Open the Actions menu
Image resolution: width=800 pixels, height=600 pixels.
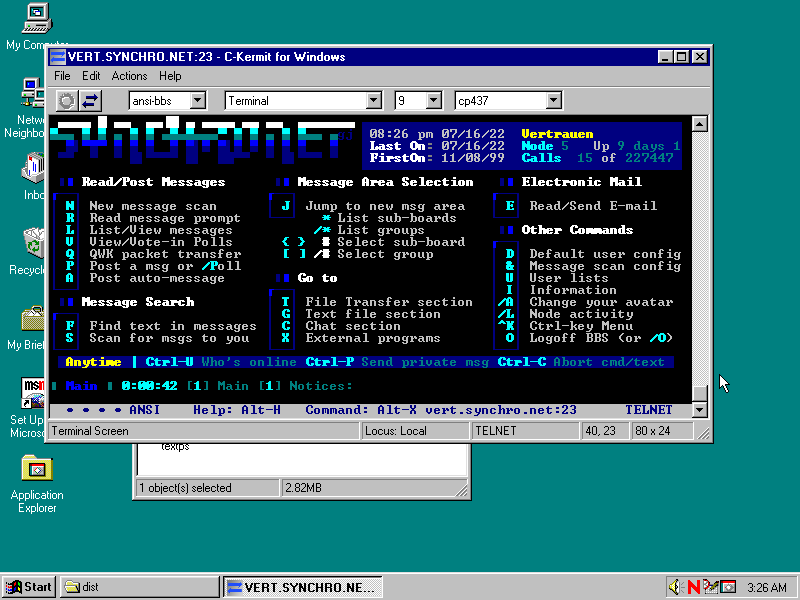click(x=130, y=76)
